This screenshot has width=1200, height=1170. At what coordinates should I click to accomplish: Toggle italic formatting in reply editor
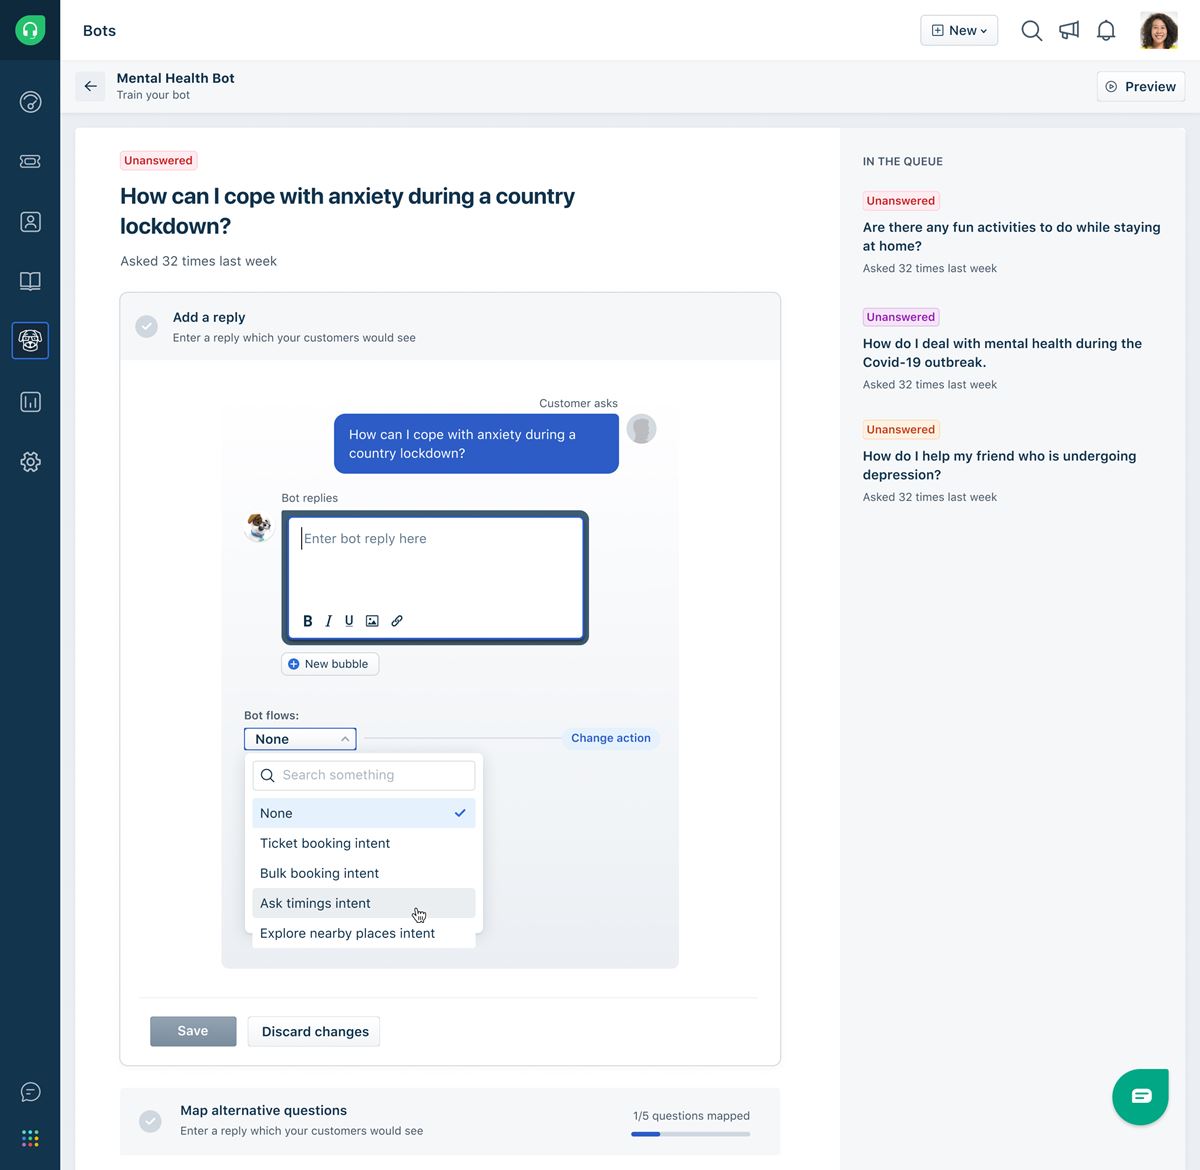click(x=328, y=621)
